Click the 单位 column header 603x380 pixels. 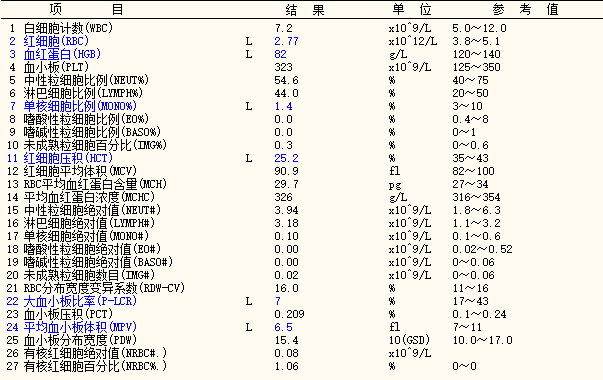[412, 9]
